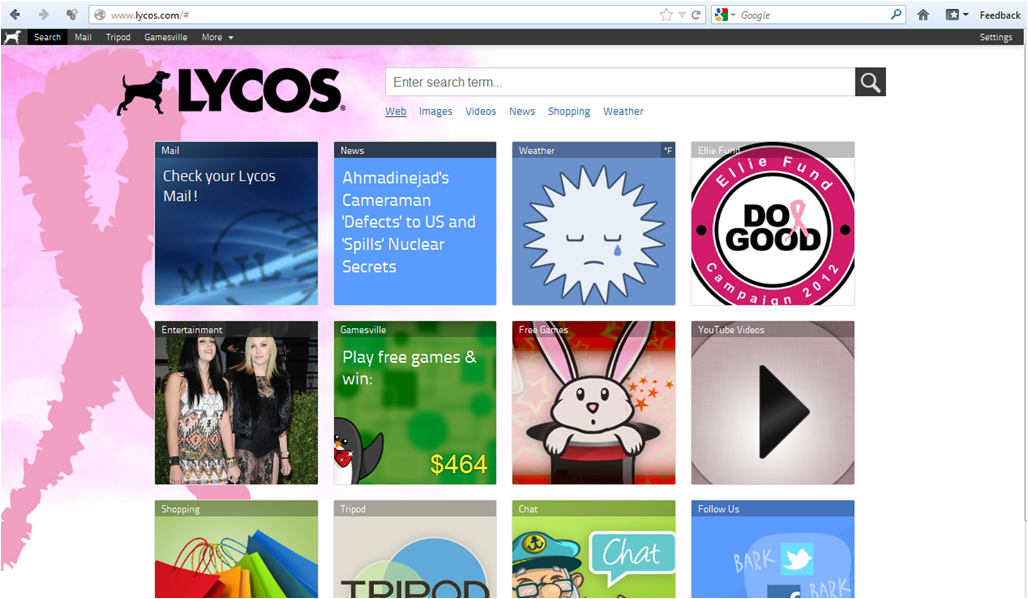This screenshot has height=599, width=1028.
Task: Click the browser forward arrow
Action: pyautogui.click(x=43, y=14)
